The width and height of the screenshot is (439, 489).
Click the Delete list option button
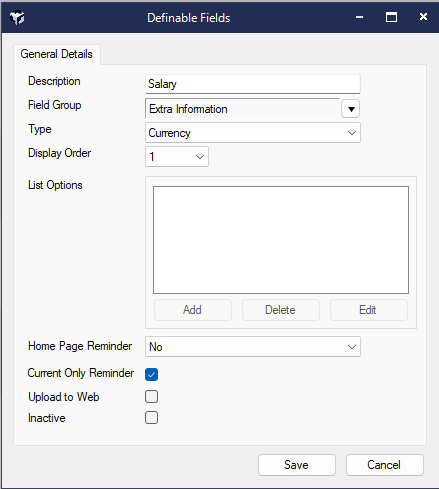[x=280, y=310]
